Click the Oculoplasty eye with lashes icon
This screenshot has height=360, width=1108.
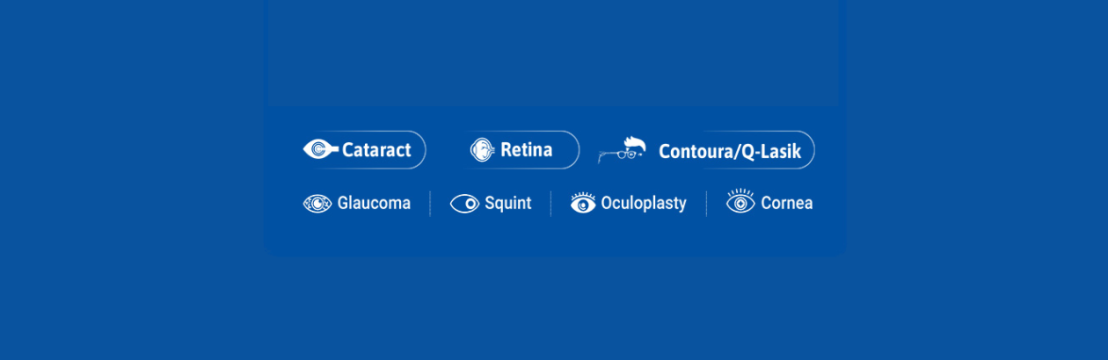coord(583,203)
